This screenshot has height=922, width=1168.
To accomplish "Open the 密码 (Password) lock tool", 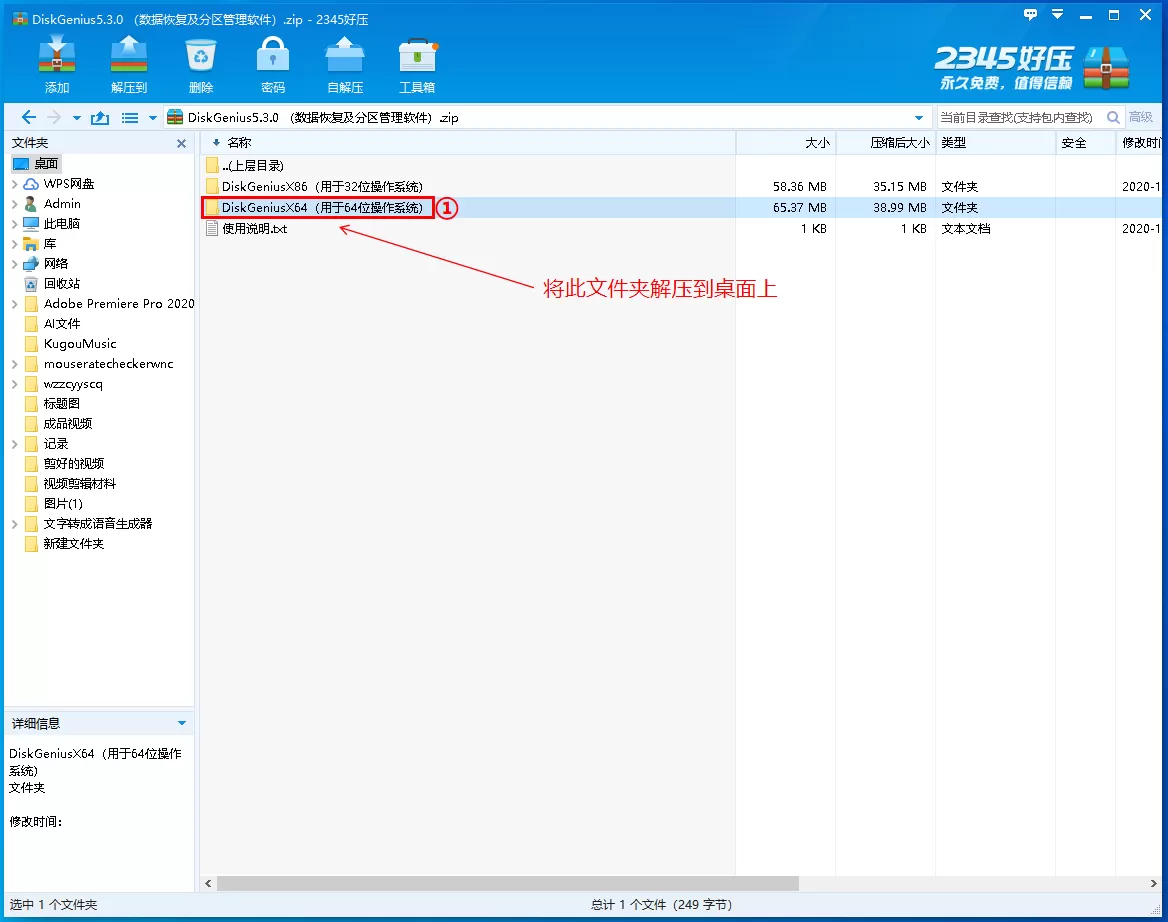I will pyautogui.click(x=273, y=61).
